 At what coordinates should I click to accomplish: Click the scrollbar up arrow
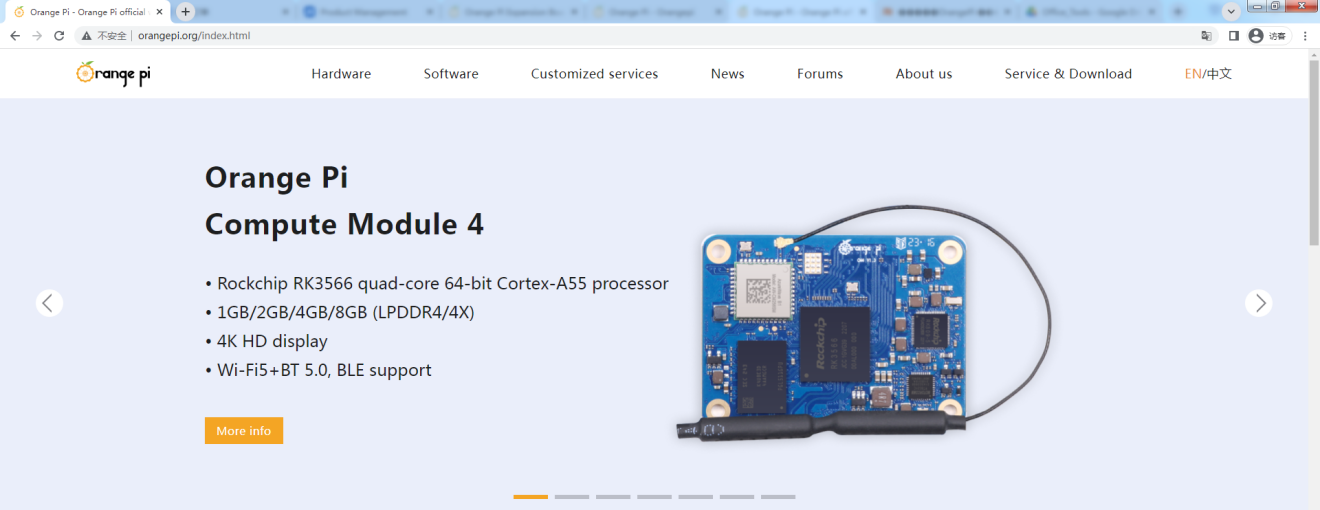pyautogui.click(x=1314, y=54)
